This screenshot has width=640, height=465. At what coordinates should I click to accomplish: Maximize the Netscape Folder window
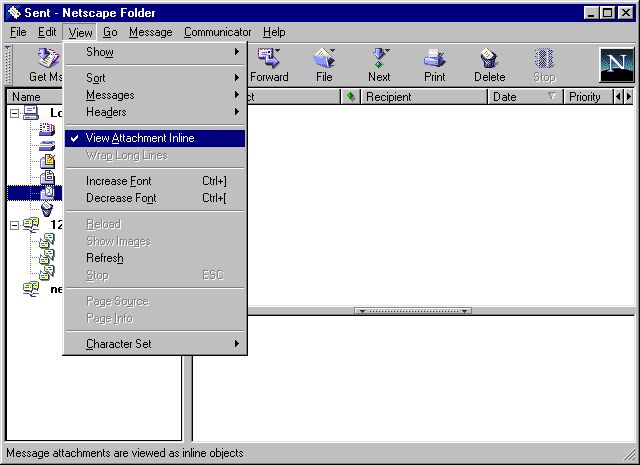[607, 13]
